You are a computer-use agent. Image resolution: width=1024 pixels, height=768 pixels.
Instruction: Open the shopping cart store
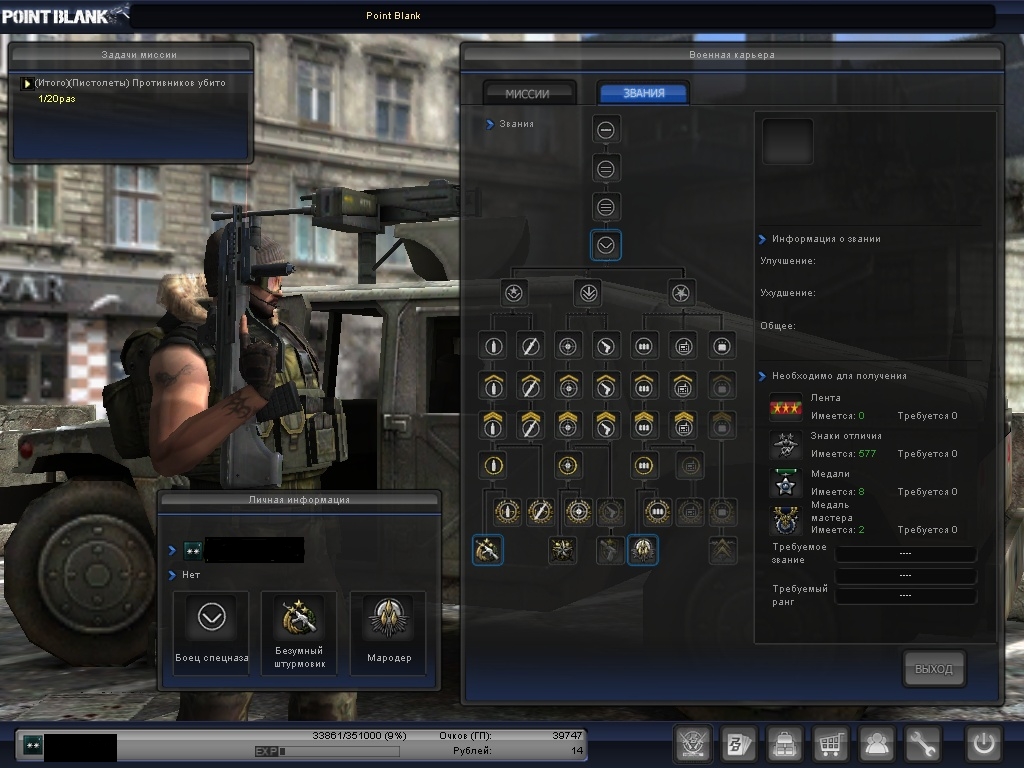pyautogui.click(x=831, y=745)
